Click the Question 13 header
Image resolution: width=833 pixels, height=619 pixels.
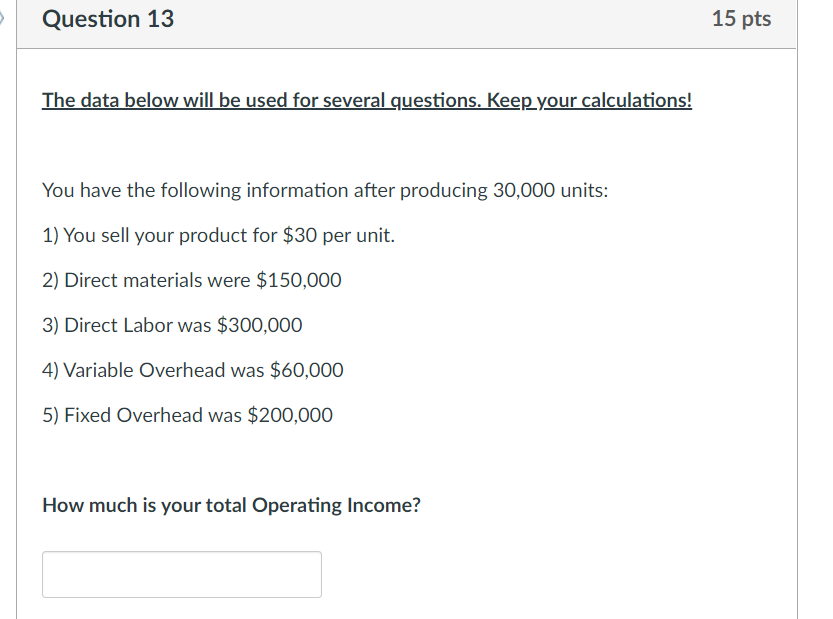click(x=107, y=18)
